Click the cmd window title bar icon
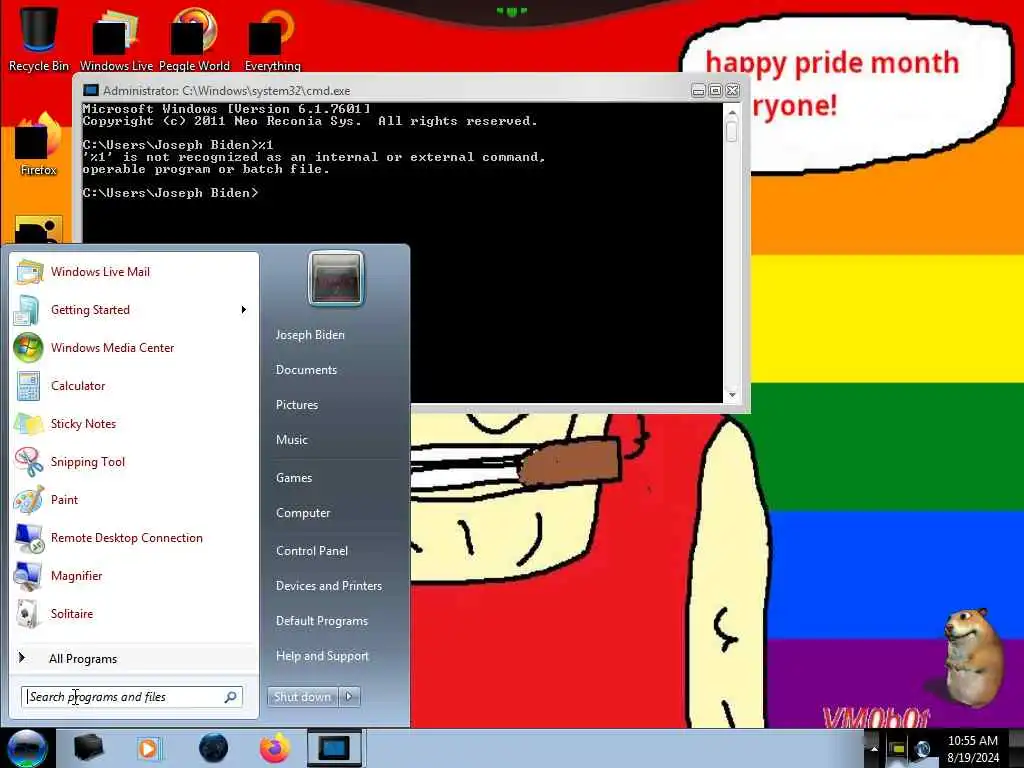 91,90
